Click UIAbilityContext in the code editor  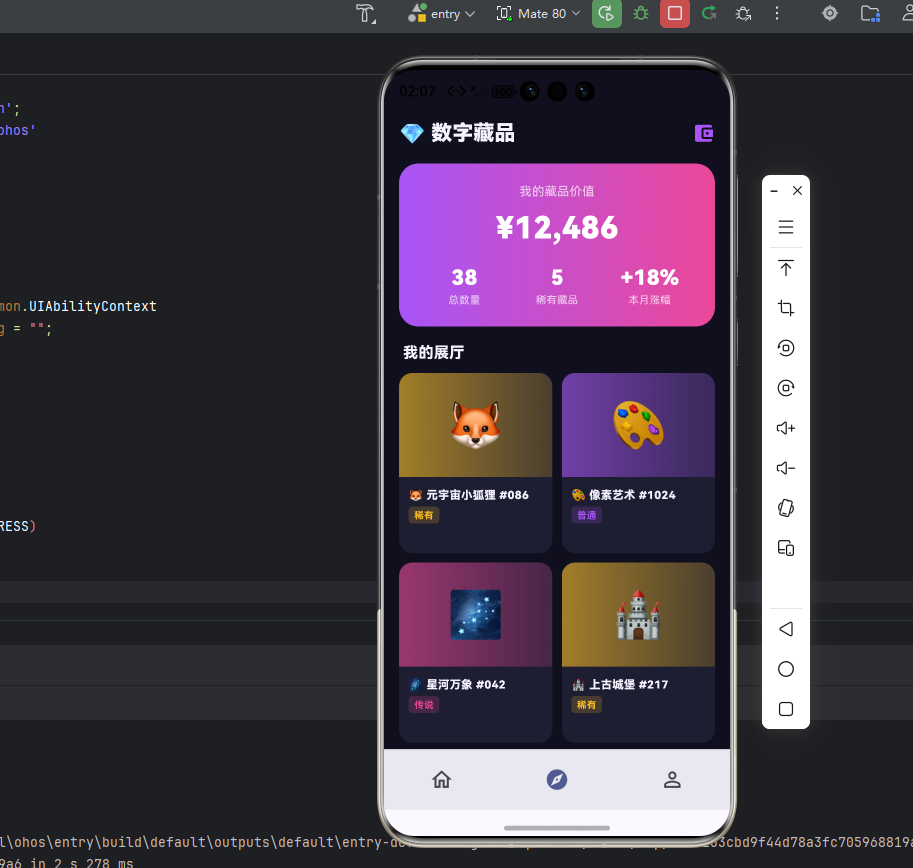click(x=93, y=306)
